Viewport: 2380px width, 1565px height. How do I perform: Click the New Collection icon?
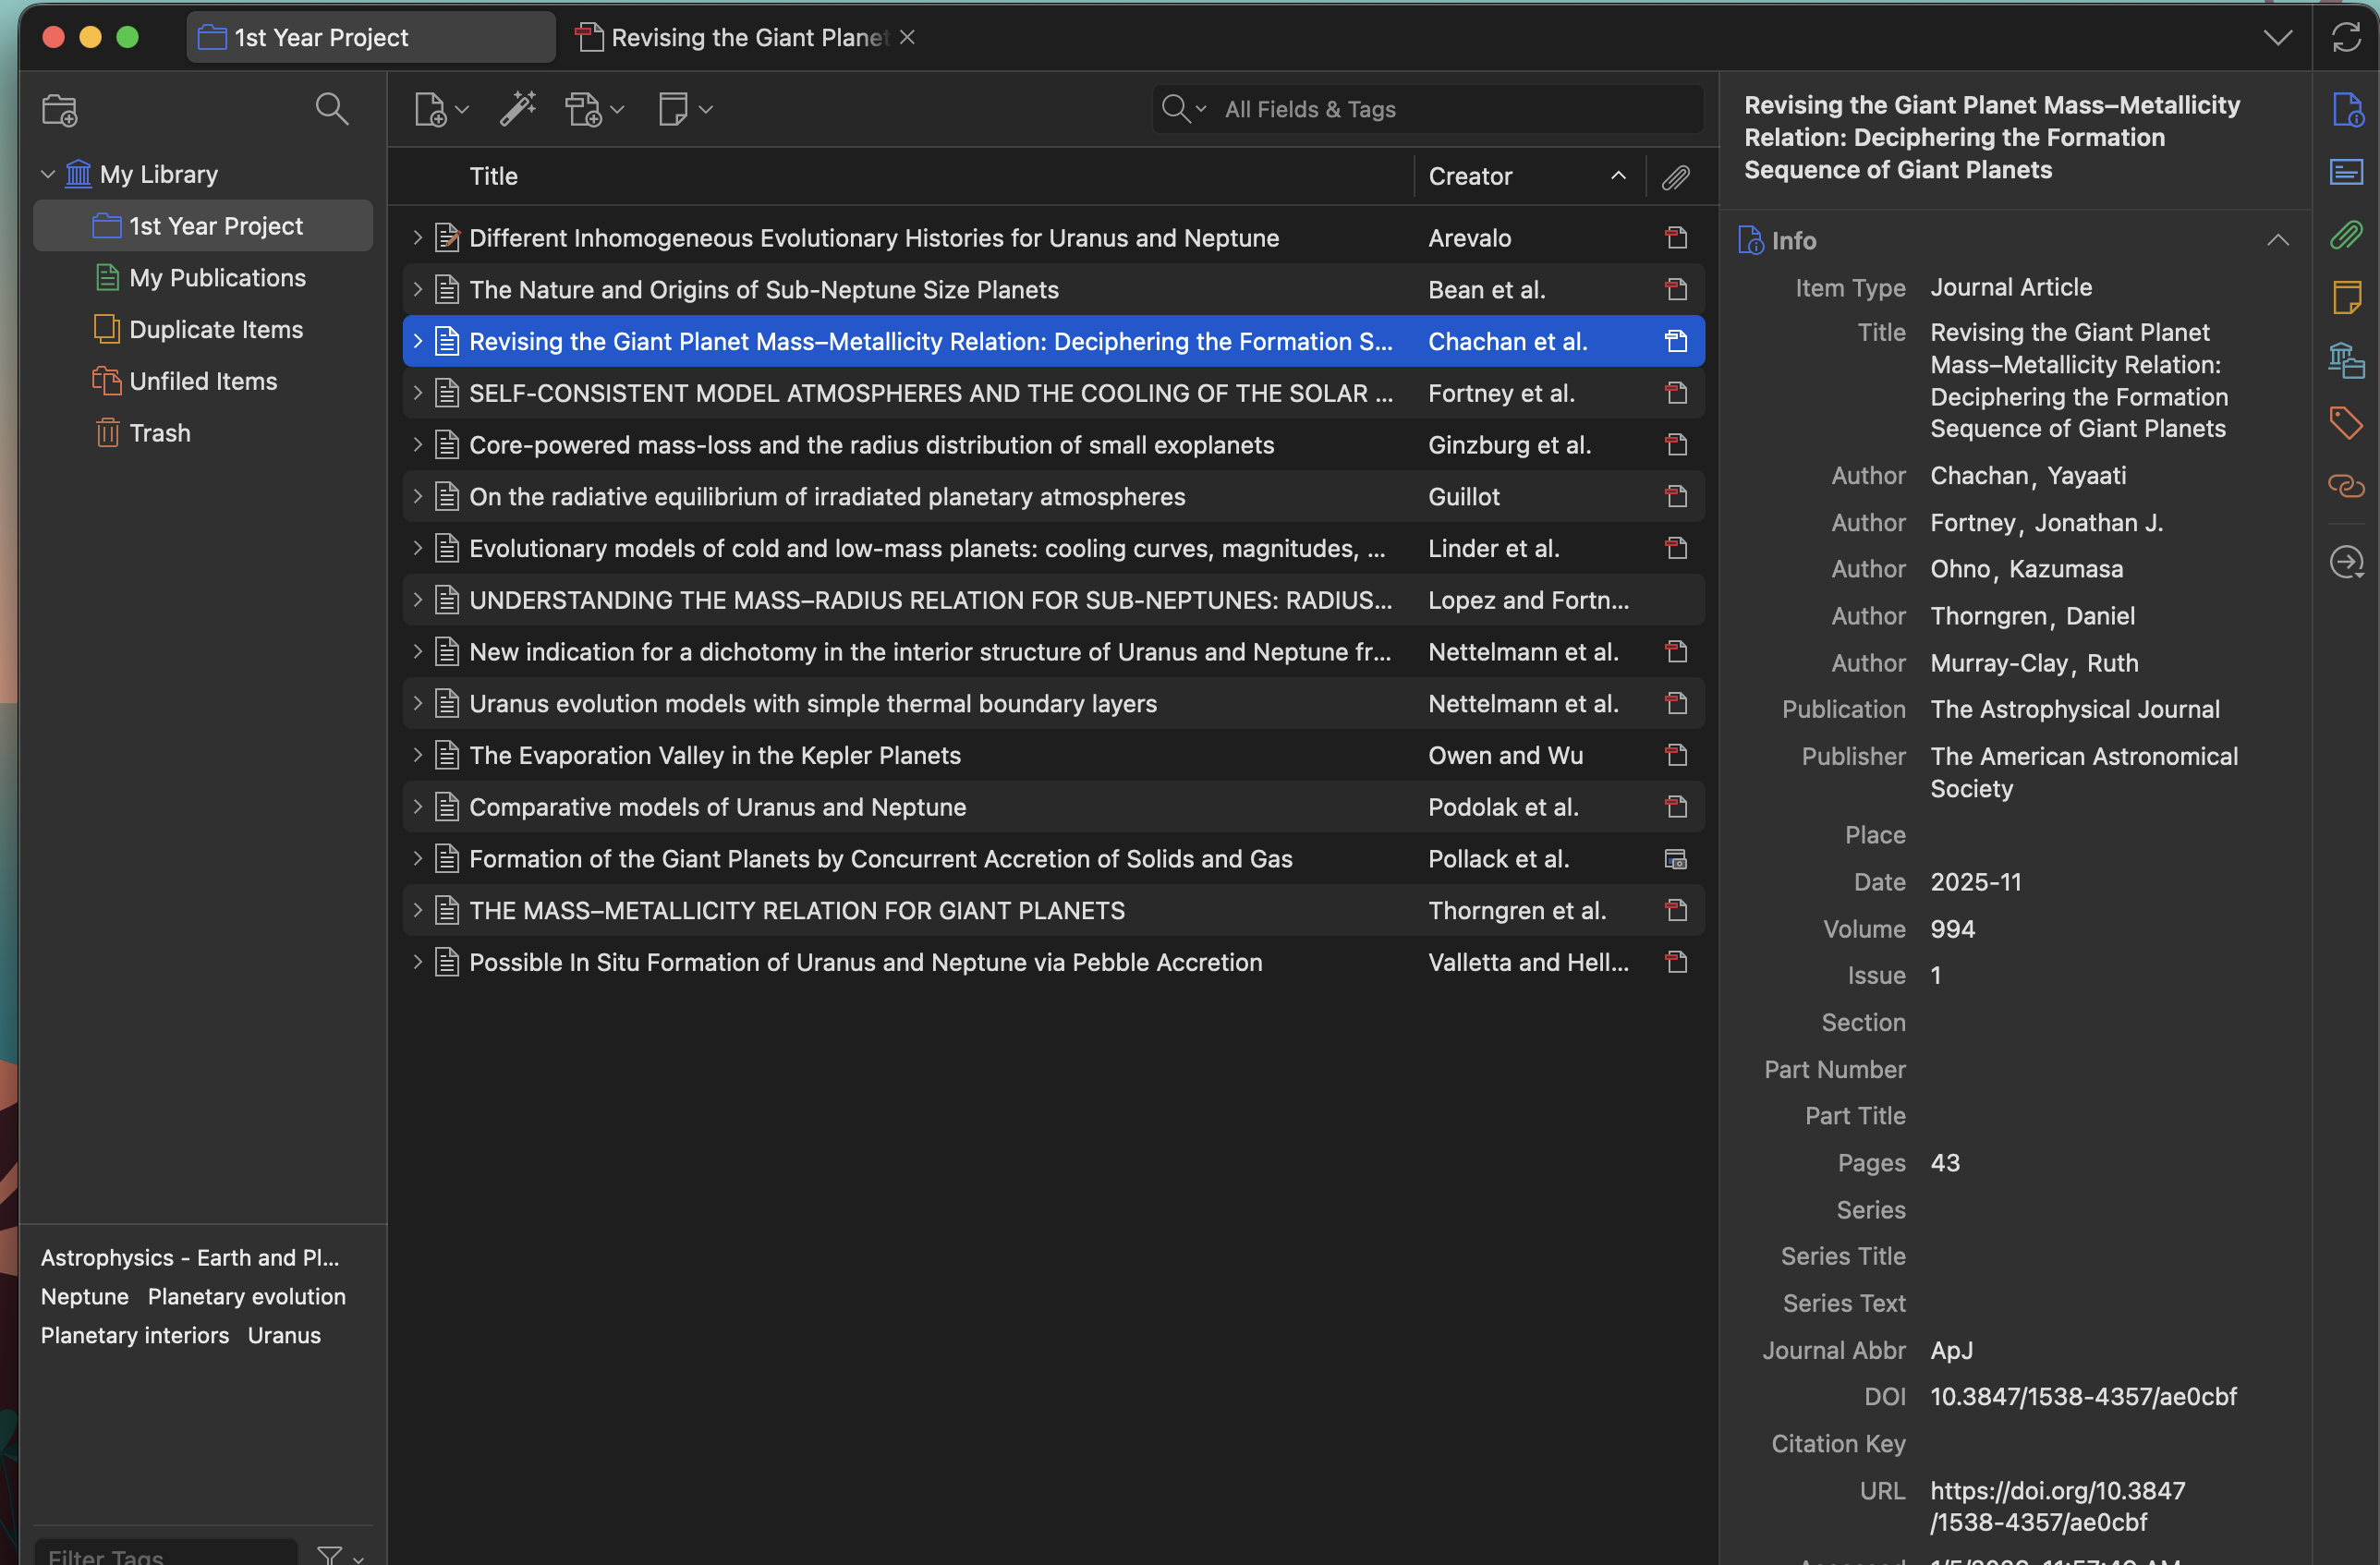click(x=60, y=110)
